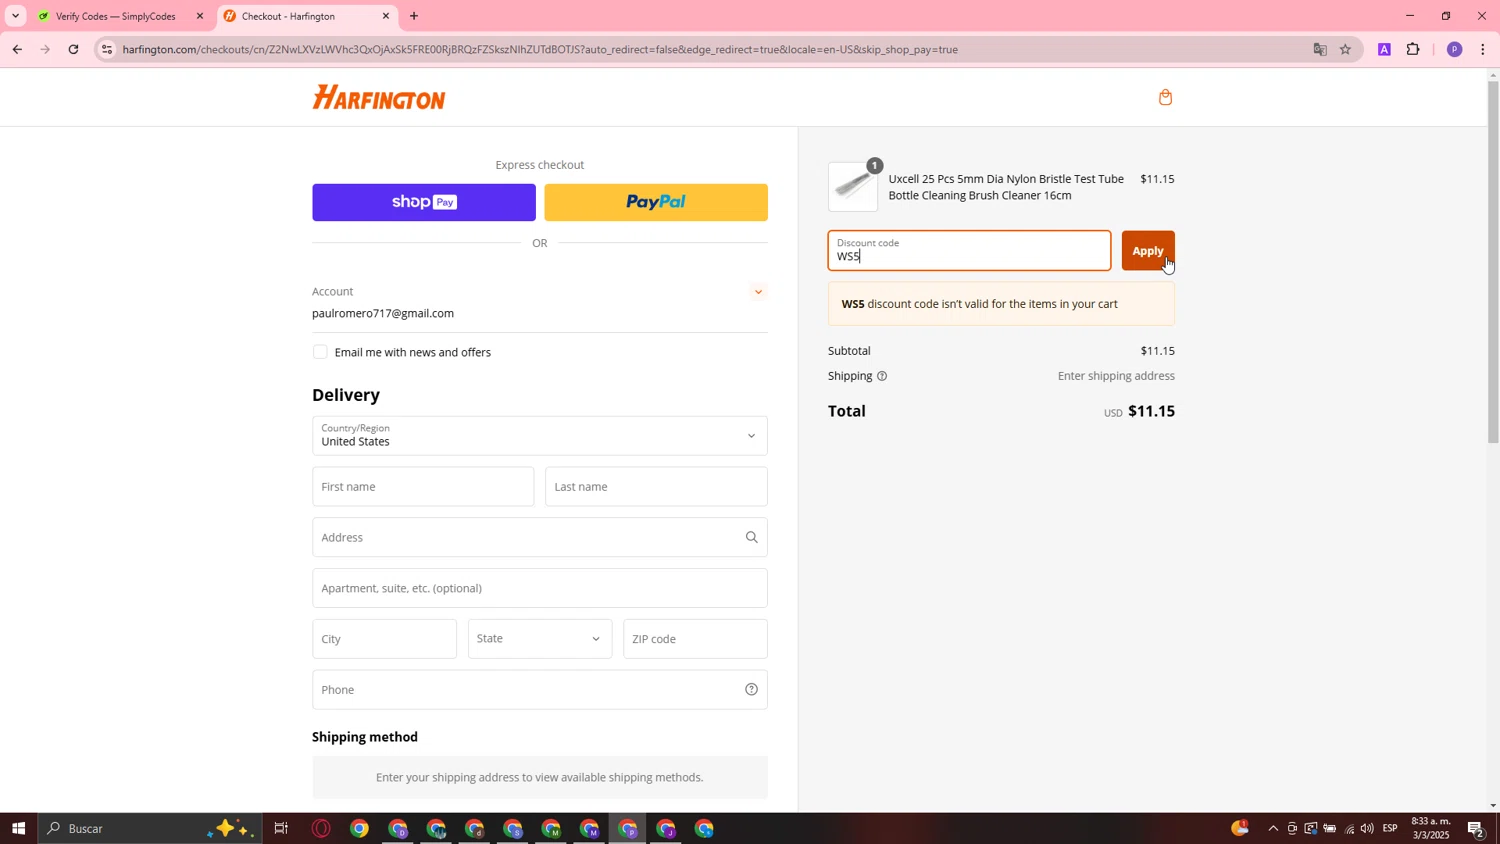Click the Uxcell brush product thumbnail
The width and height of the screenshot is (1500, 844).
pyautogui.click(x=853, y=187)
